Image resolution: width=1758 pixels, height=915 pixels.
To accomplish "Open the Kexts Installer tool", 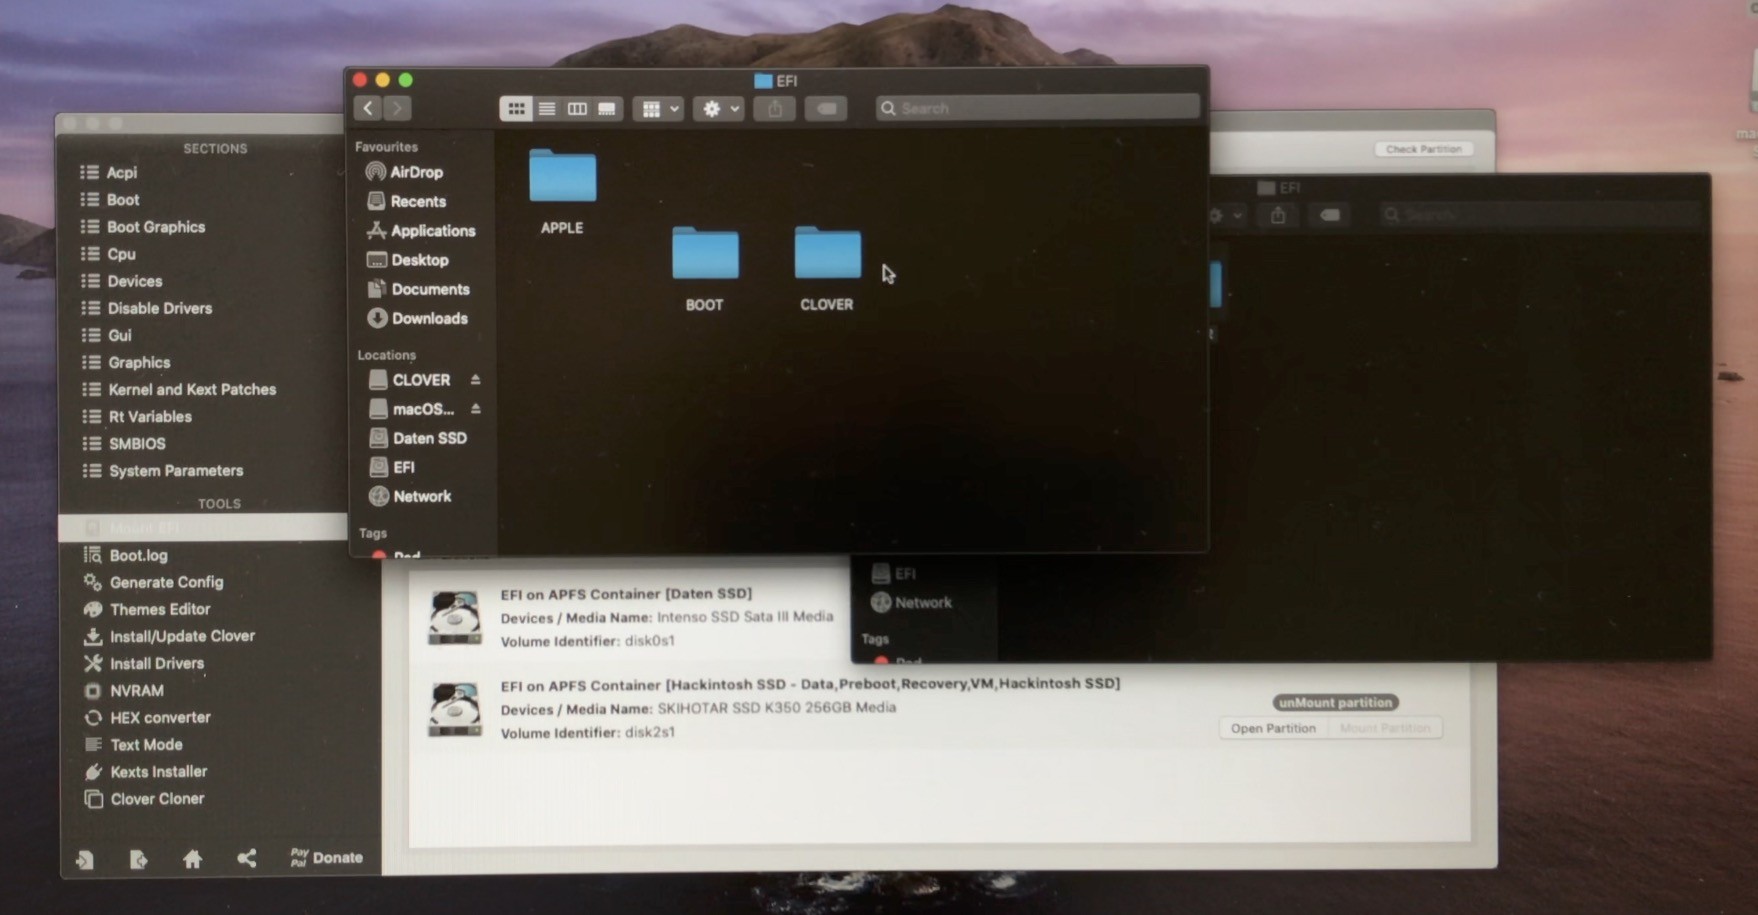I will 146,771.
